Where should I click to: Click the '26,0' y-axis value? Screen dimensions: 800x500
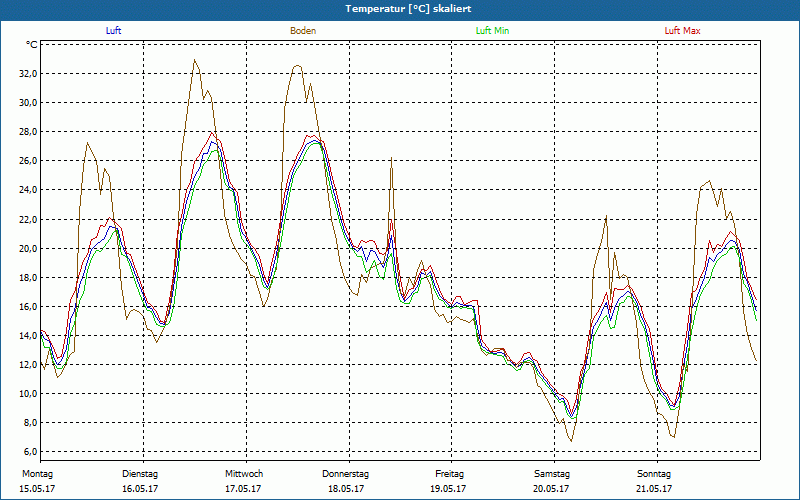pyautogui.click(x=29, y=161)
